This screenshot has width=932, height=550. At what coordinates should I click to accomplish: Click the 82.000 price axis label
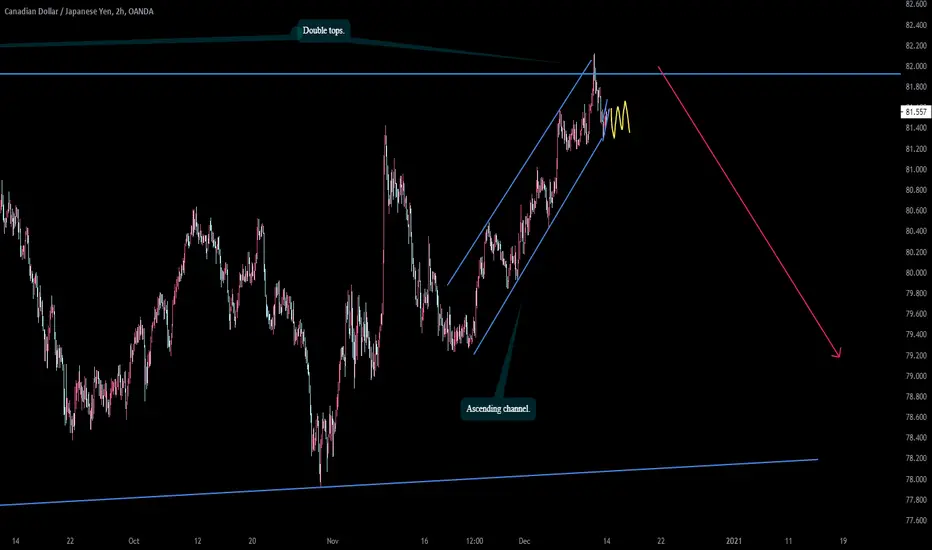pyautogui.click(x=916, y=66)
